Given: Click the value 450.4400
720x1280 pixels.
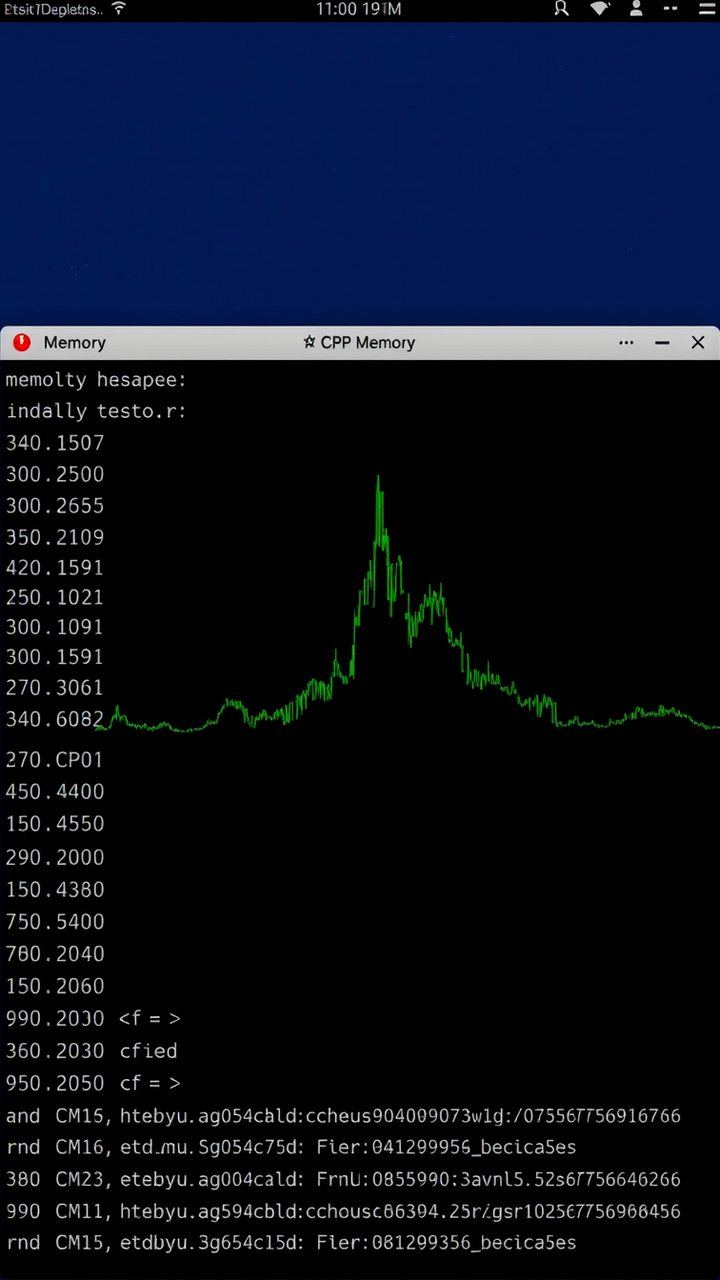Looking at the screenshot, I should [55, 791].
